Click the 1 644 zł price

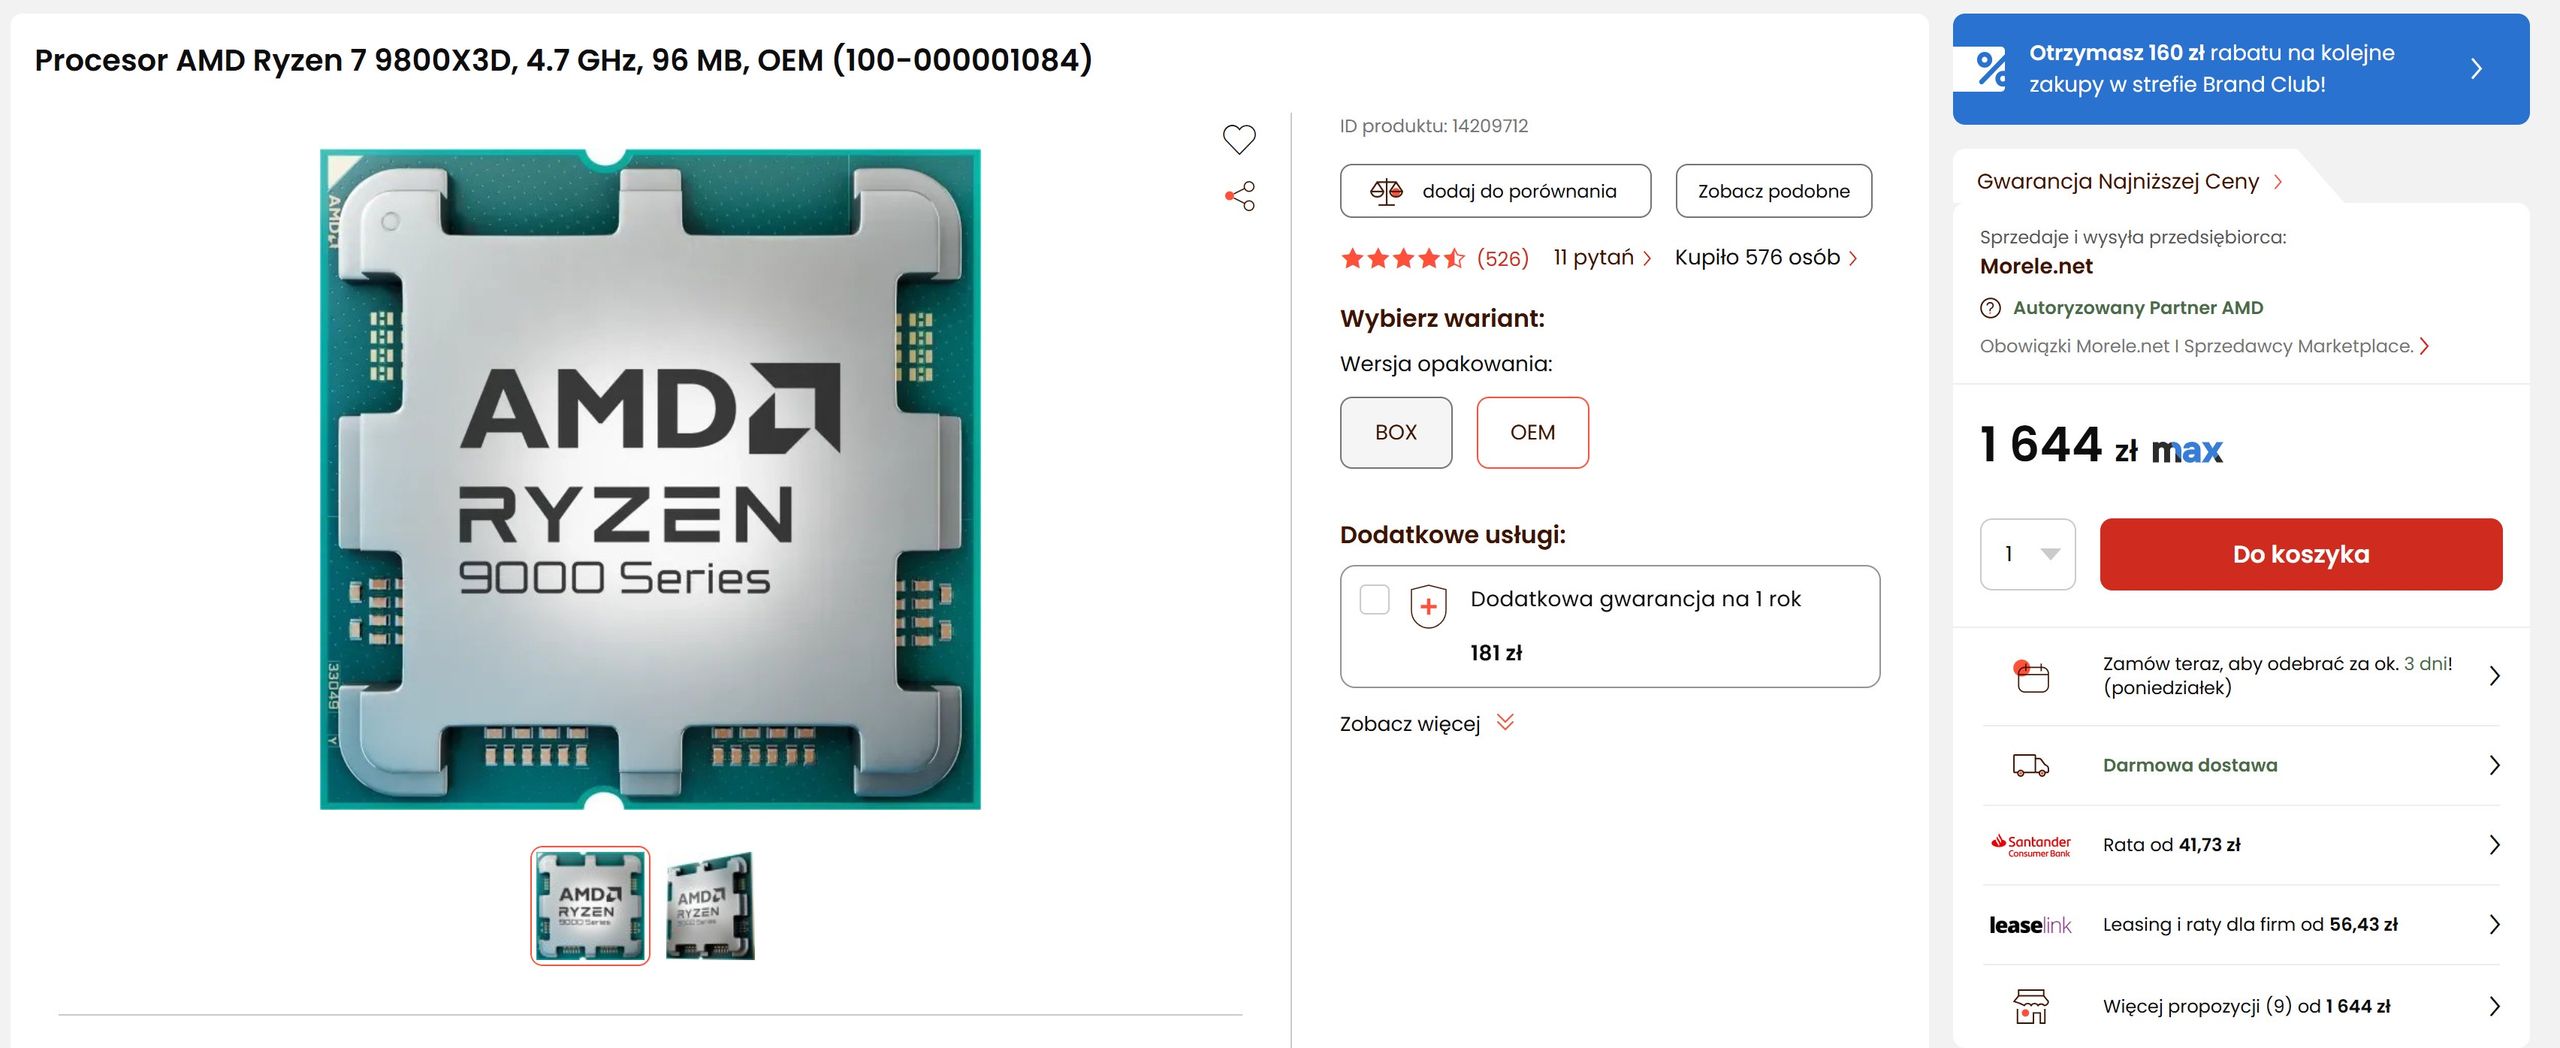pos(2059,445)
